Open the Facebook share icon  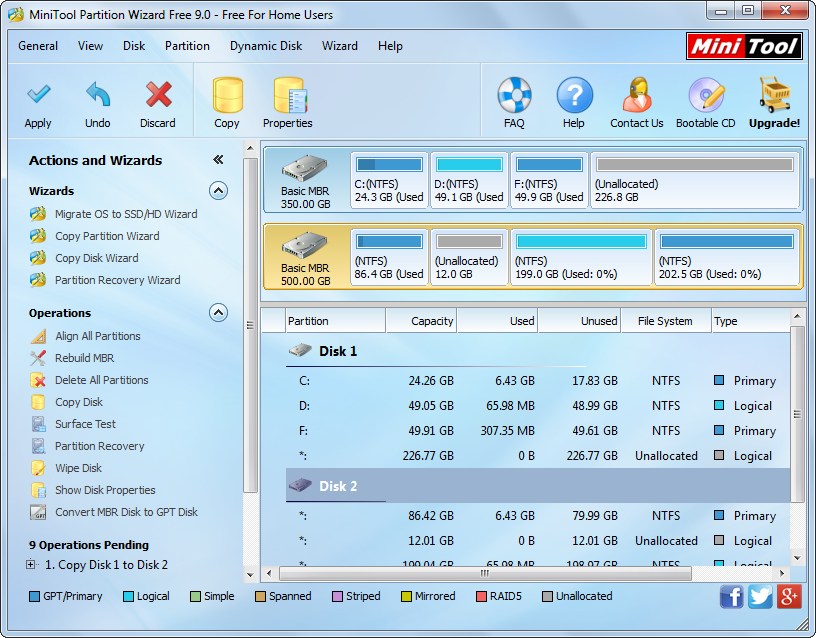click(x=732, y=596)
